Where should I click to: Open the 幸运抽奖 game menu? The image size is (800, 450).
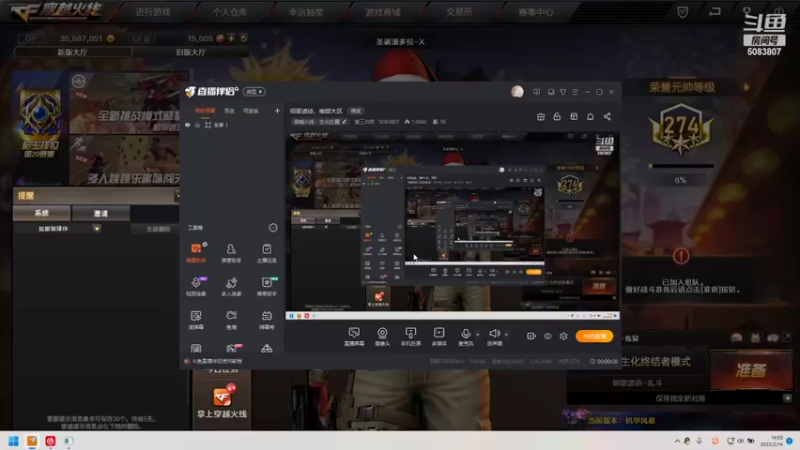coord(306,12)
